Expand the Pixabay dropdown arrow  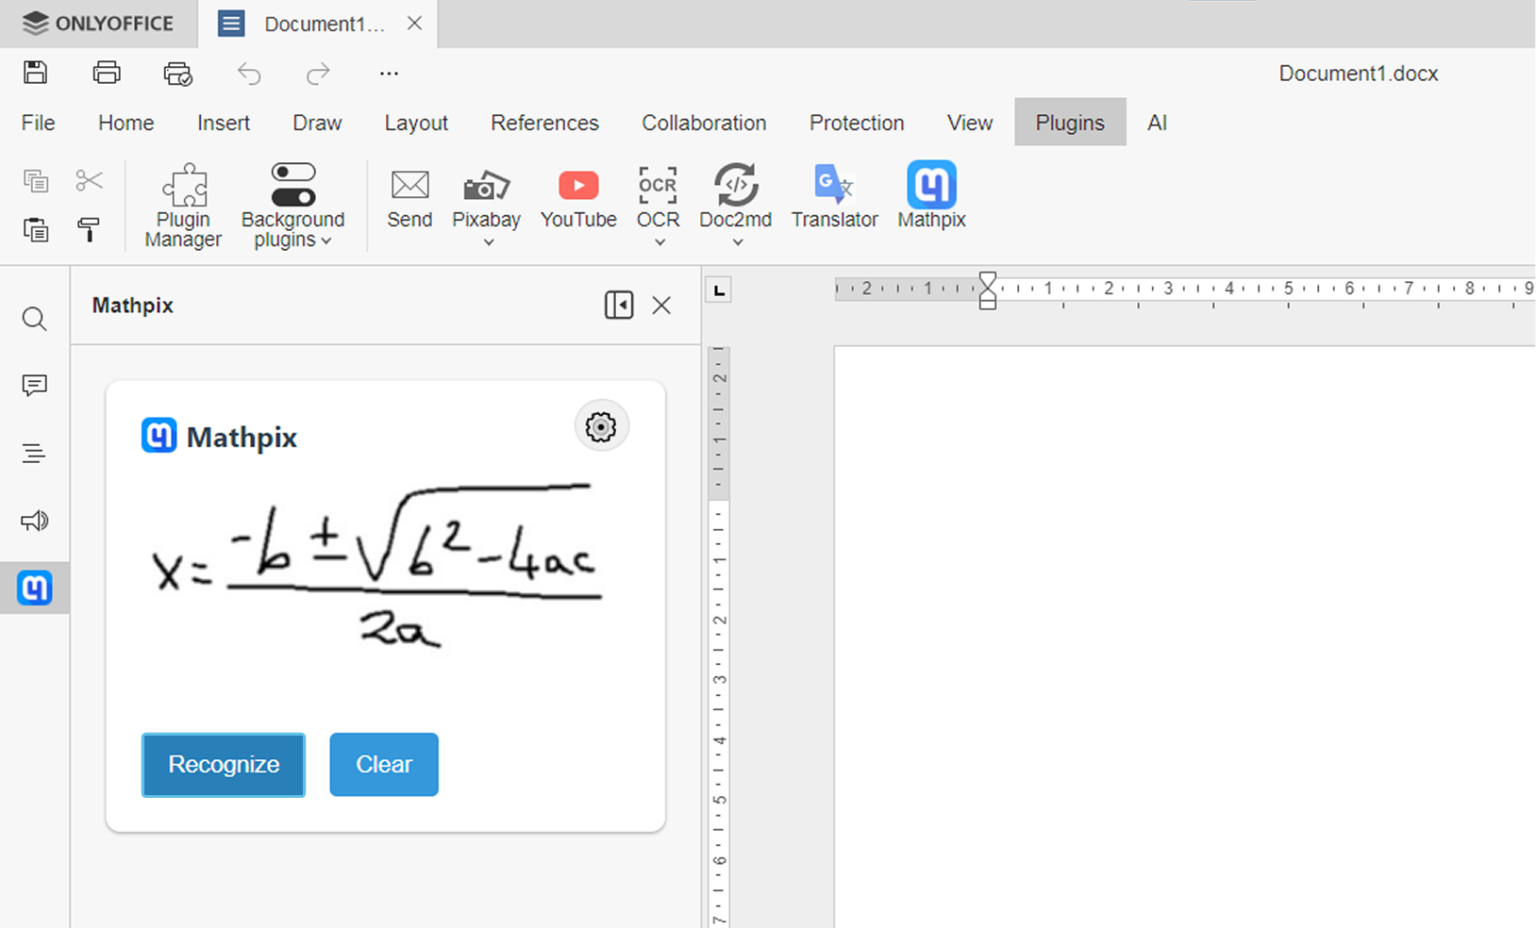coord(486,241)
